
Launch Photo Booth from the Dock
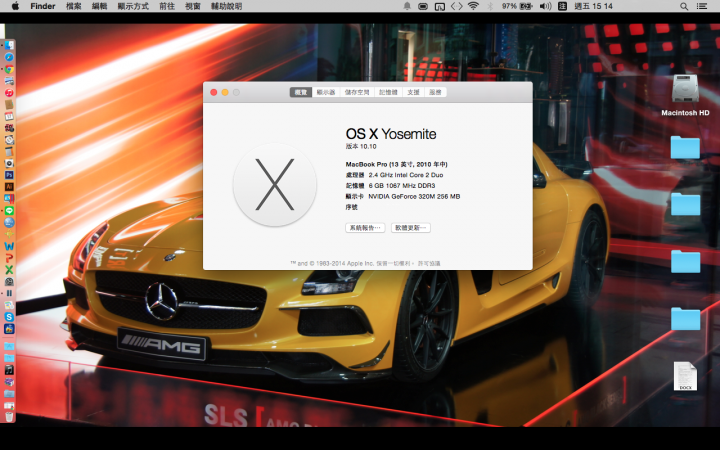tap(9, 128)
